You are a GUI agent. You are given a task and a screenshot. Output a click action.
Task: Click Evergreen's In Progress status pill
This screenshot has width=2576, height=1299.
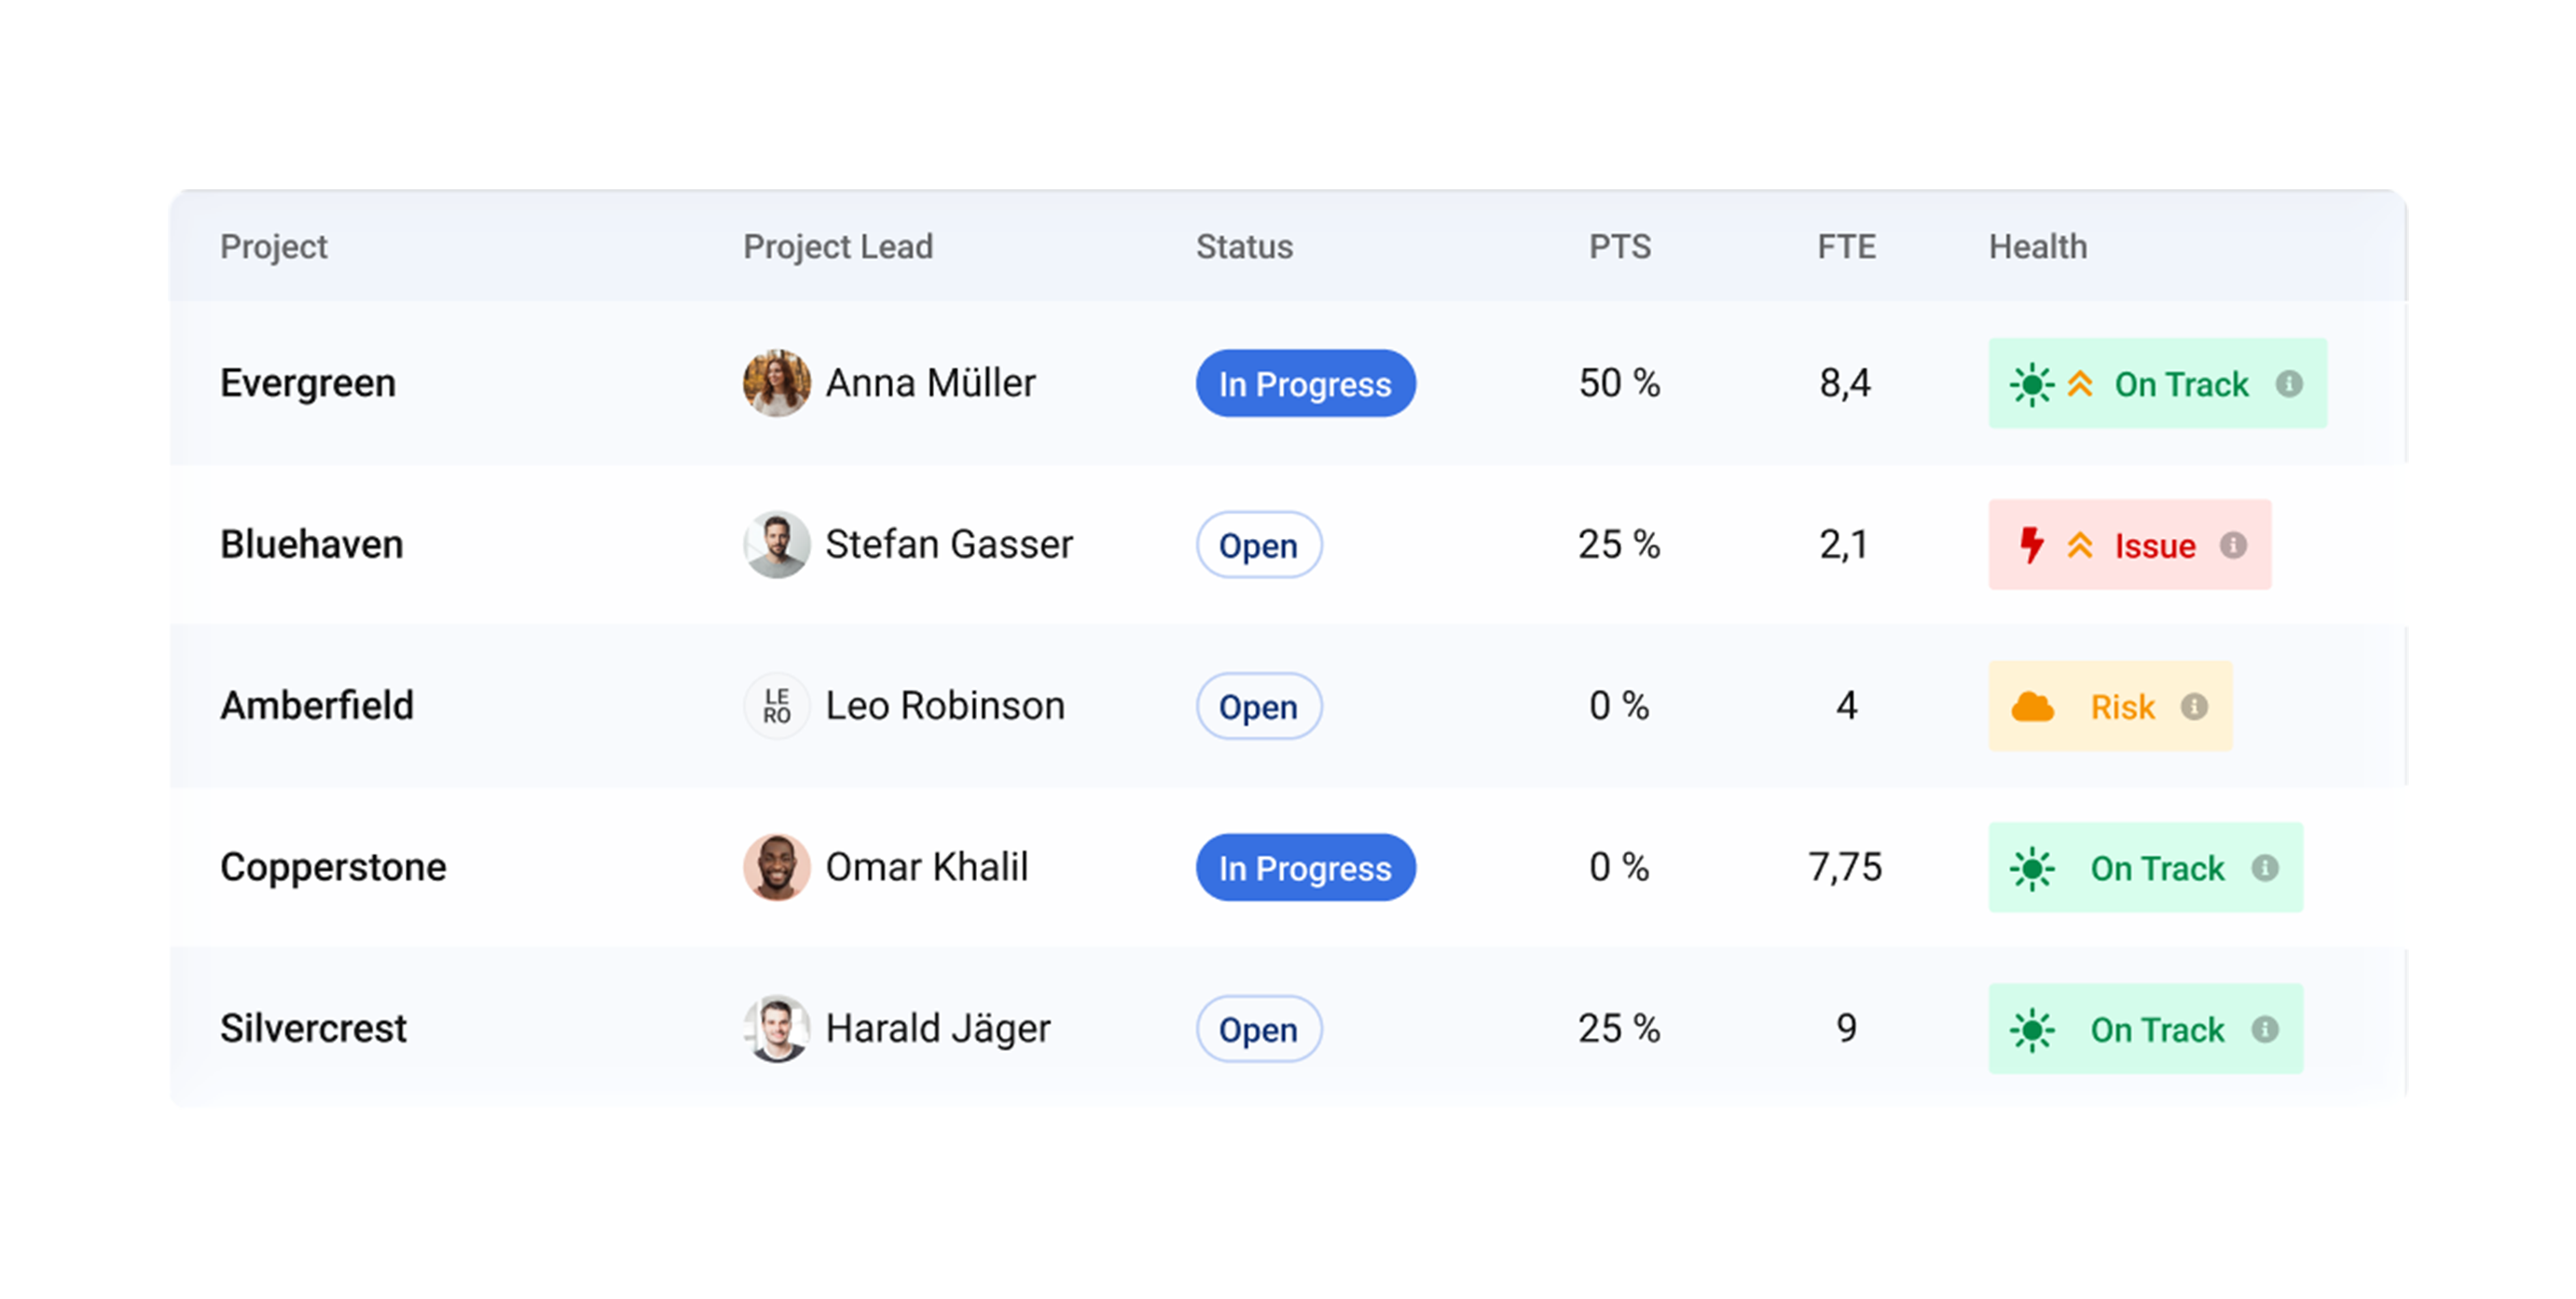click(x=1305, y=384)
